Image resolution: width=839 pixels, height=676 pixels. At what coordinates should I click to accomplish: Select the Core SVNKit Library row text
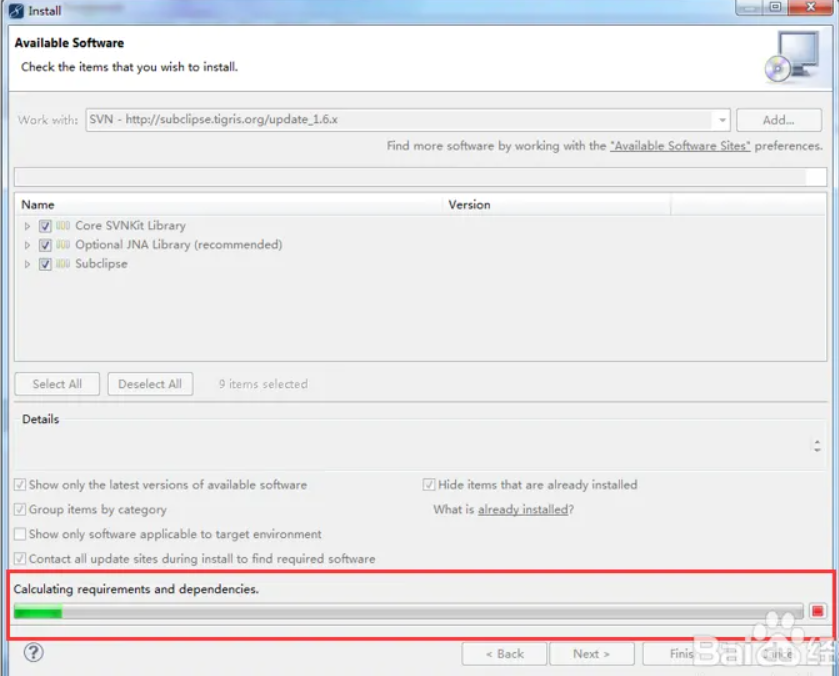click(x=131, y=225)
